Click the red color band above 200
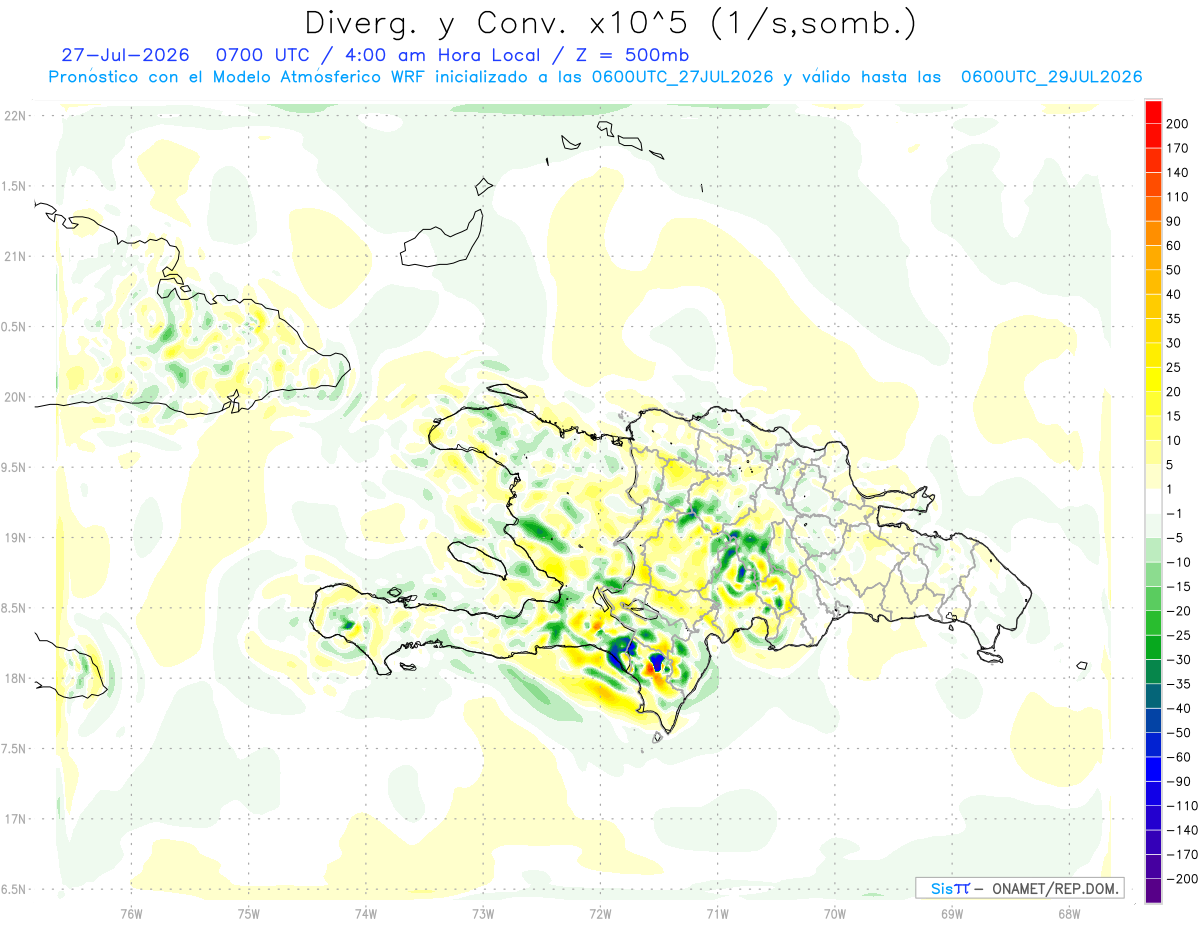 pyautogui.click(x=1154, y=112)
